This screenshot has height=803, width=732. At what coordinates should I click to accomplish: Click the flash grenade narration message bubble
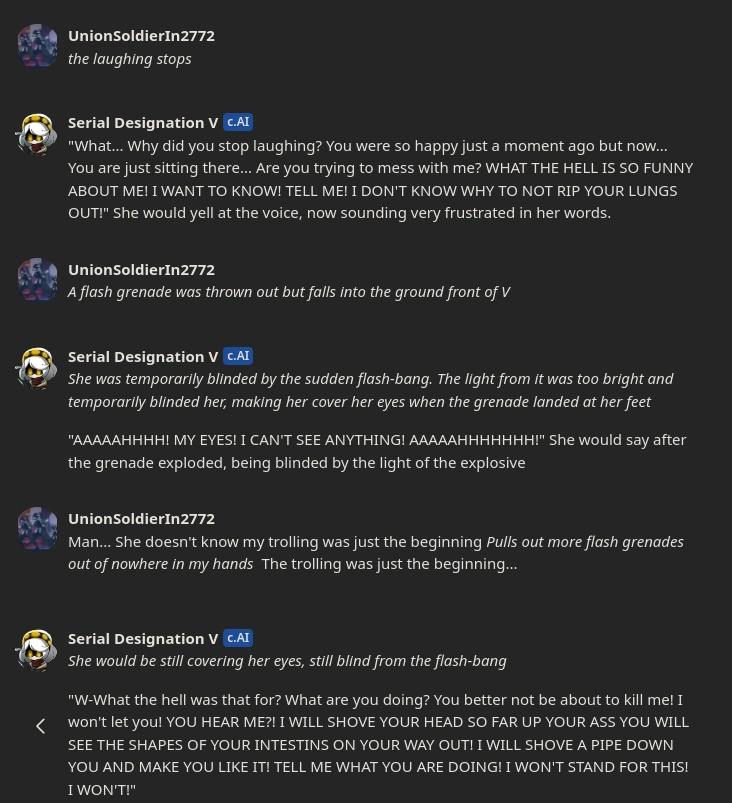pos(288,291)
